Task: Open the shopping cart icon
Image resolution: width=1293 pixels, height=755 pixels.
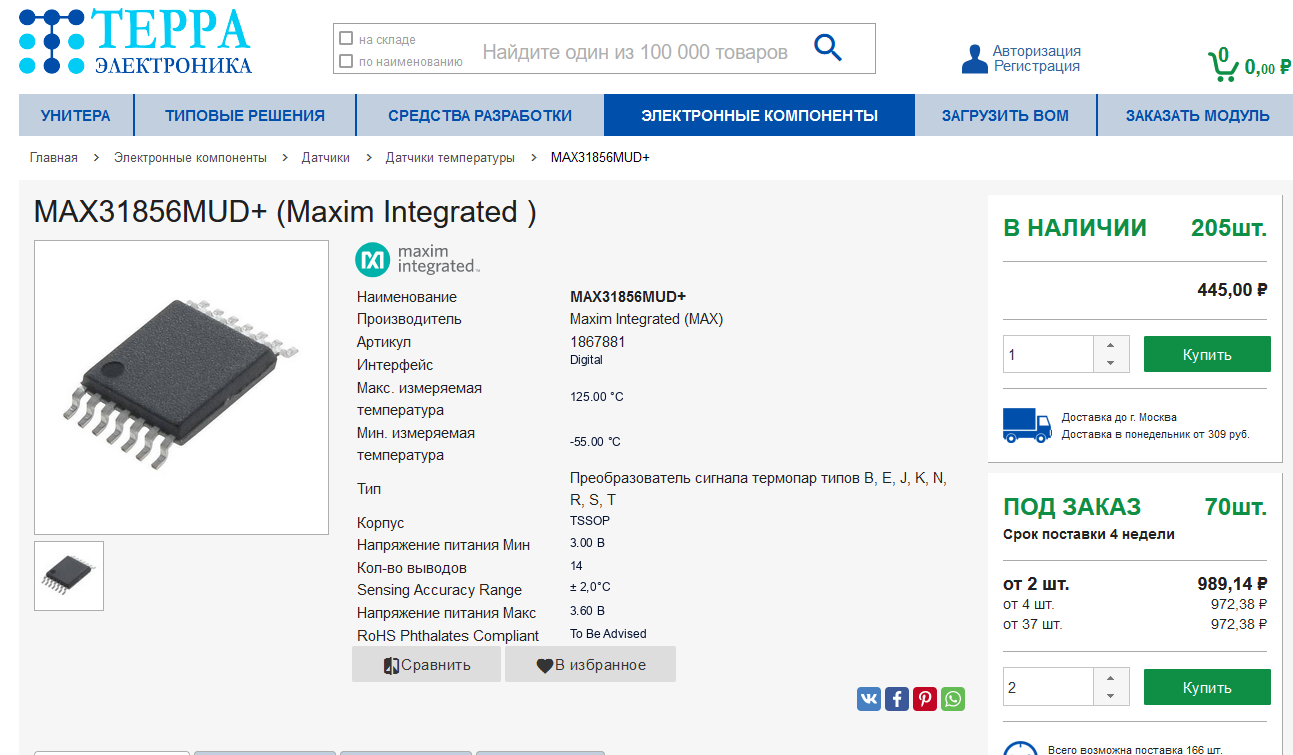Action: click(x=1222, y=65)
